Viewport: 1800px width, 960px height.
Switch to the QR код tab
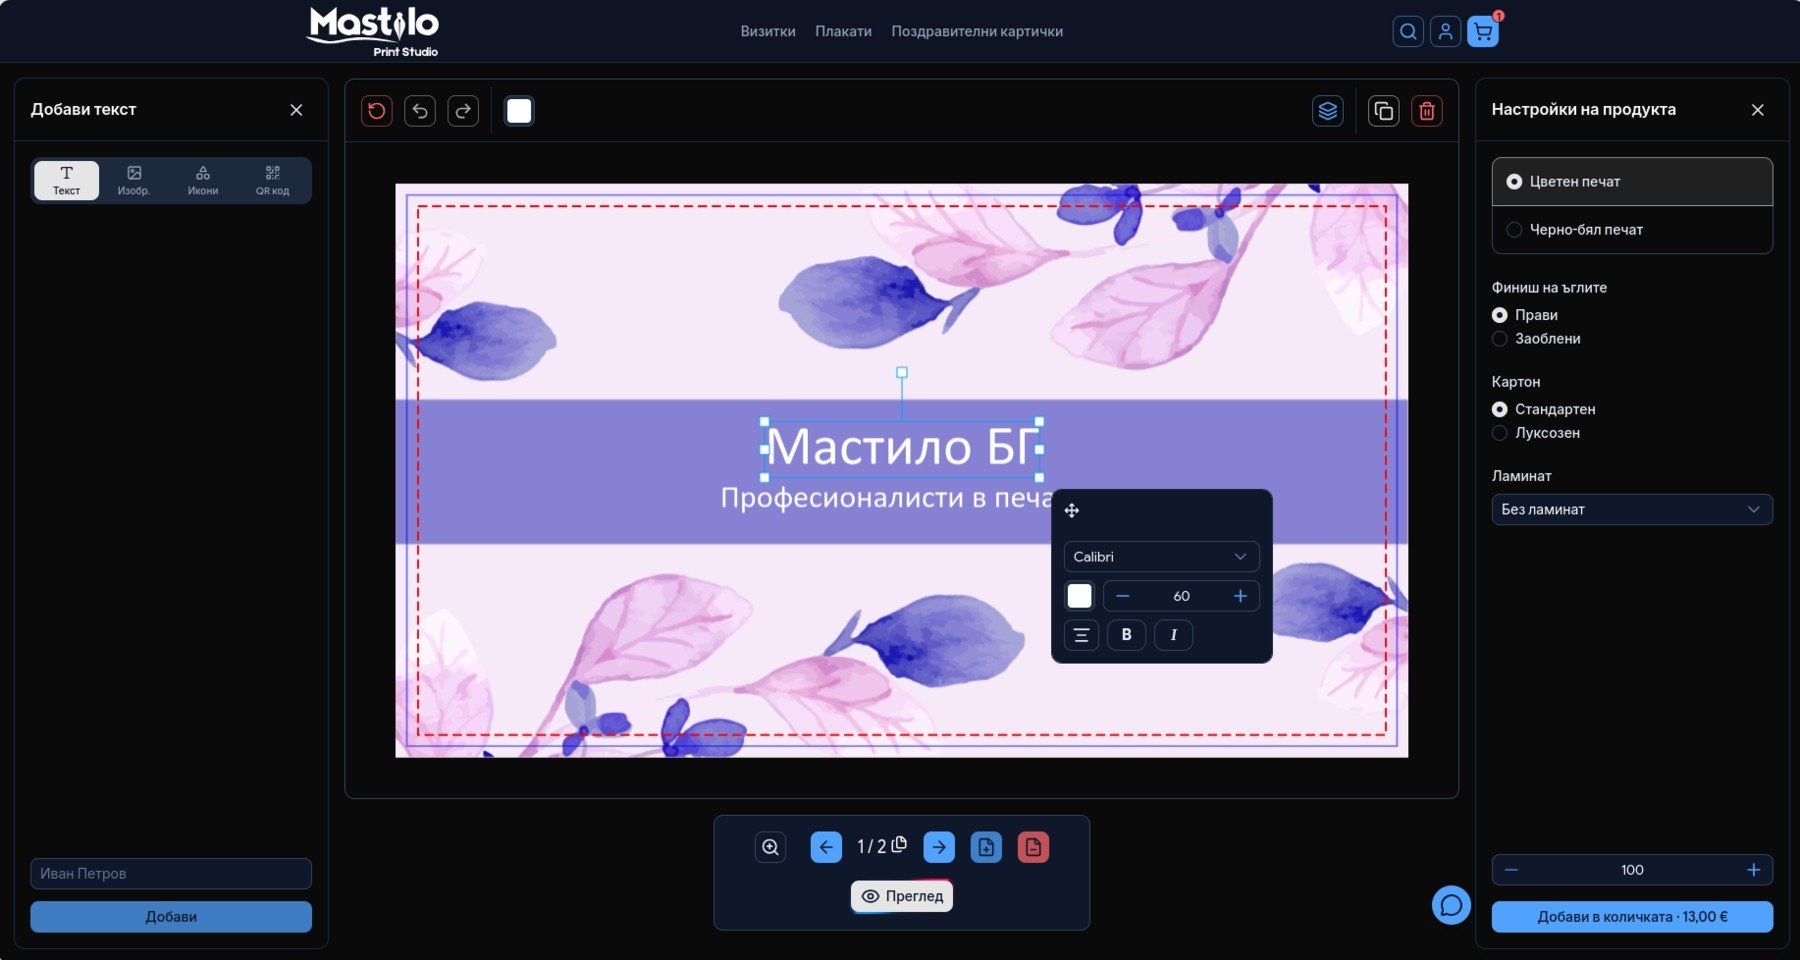[x=272, y=180]
